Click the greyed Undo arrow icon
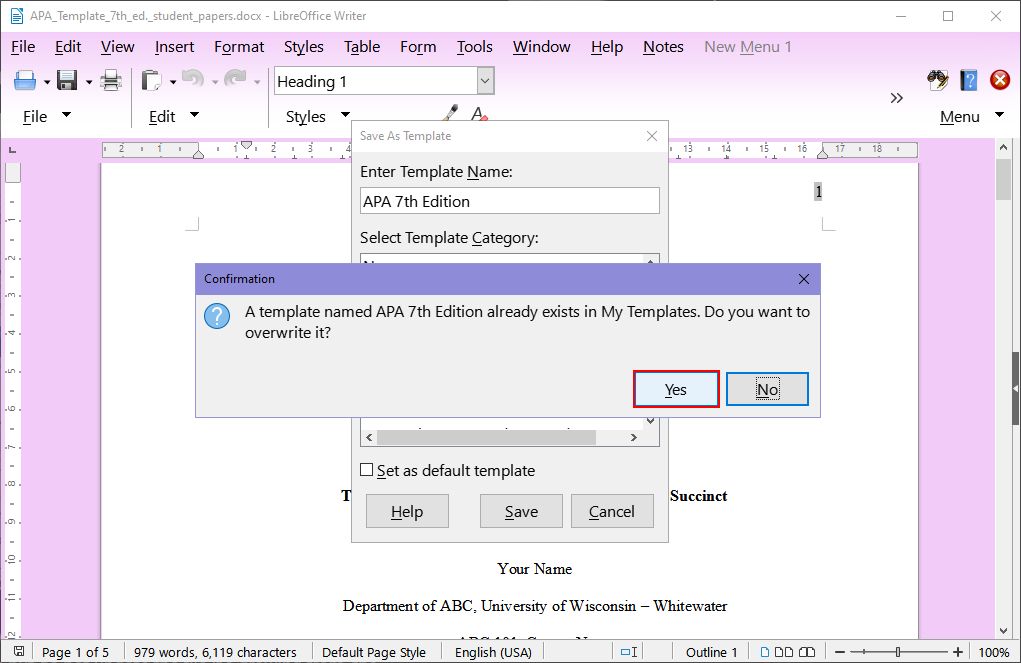Image resolution: width=1021 pixels, height=663 pixels. pyautogui.click(x=193, y=79)
